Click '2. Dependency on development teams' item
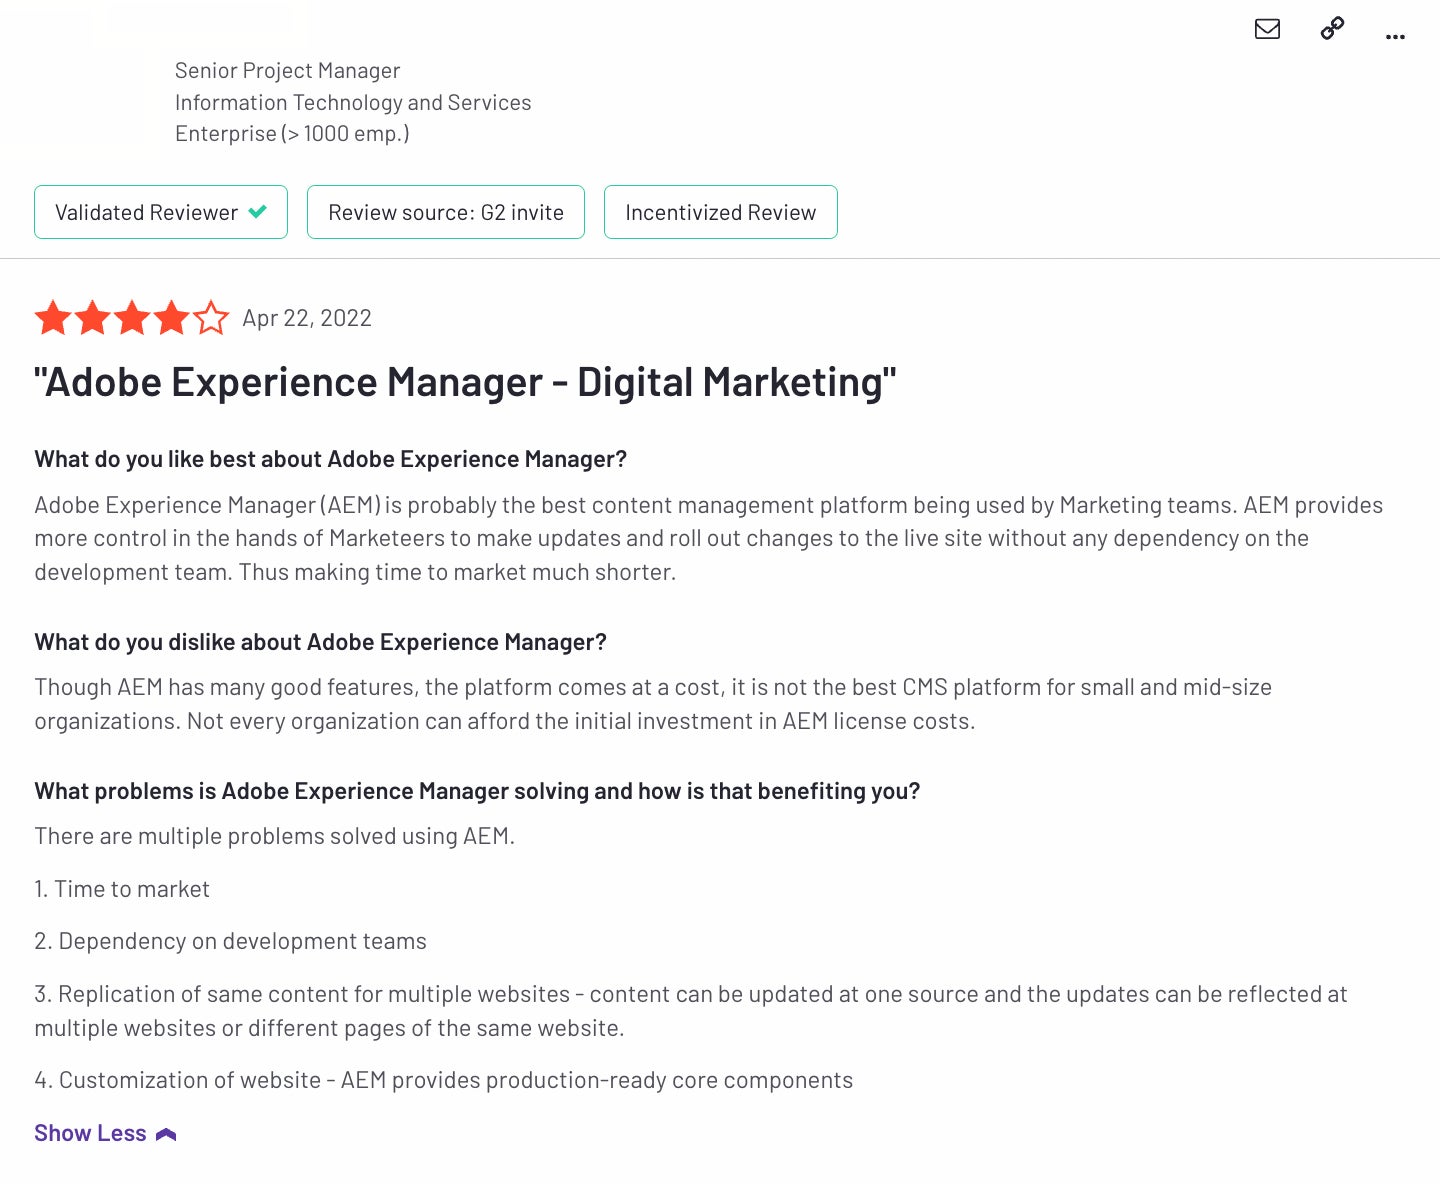Viewport: 1440px width, 1184px height. point(230,941)
